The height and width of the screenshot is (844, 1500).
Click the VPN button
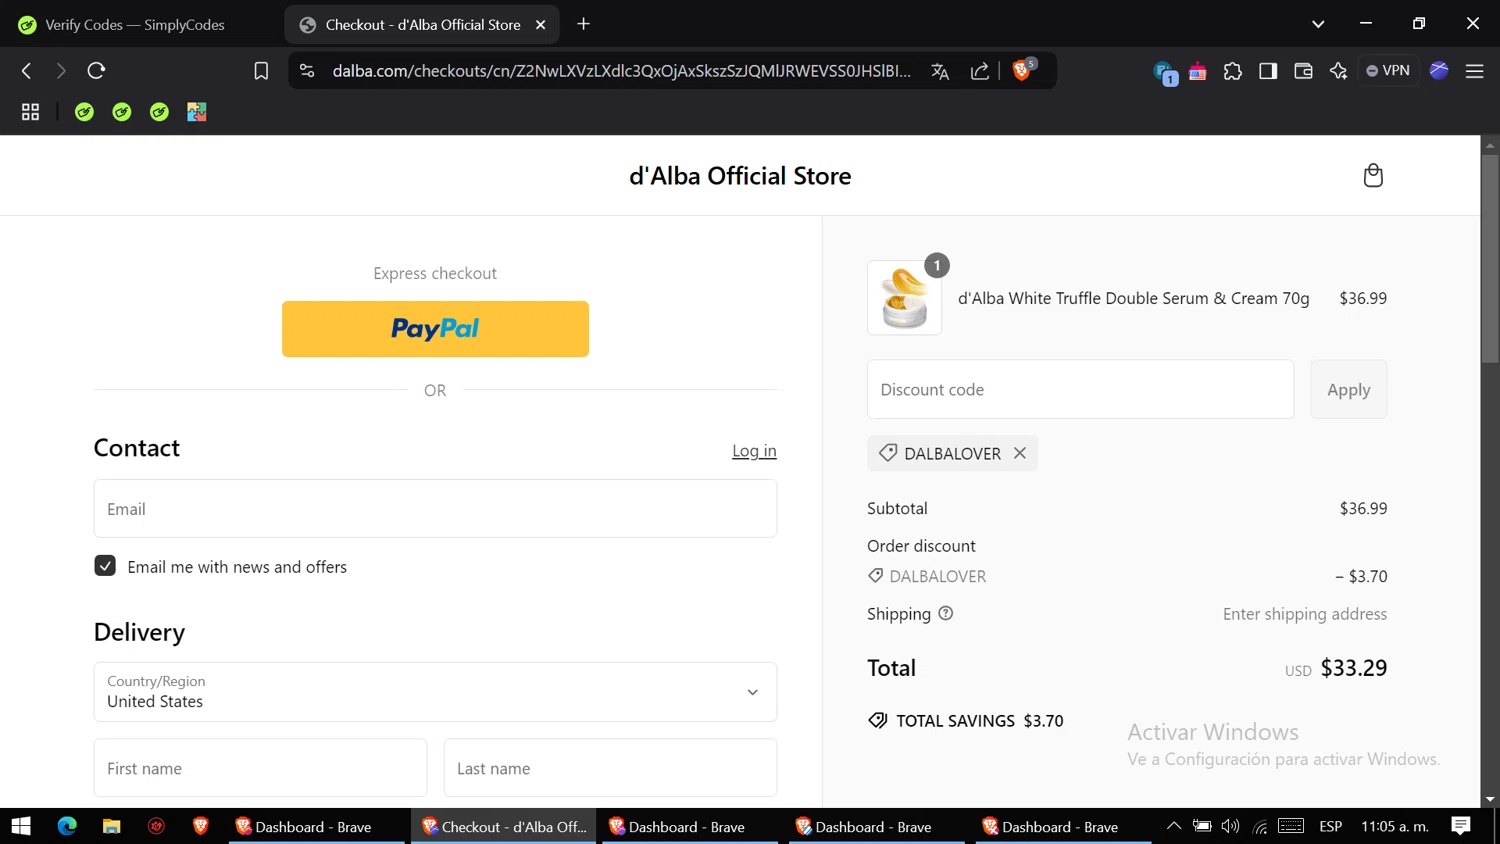(1388, 71)
